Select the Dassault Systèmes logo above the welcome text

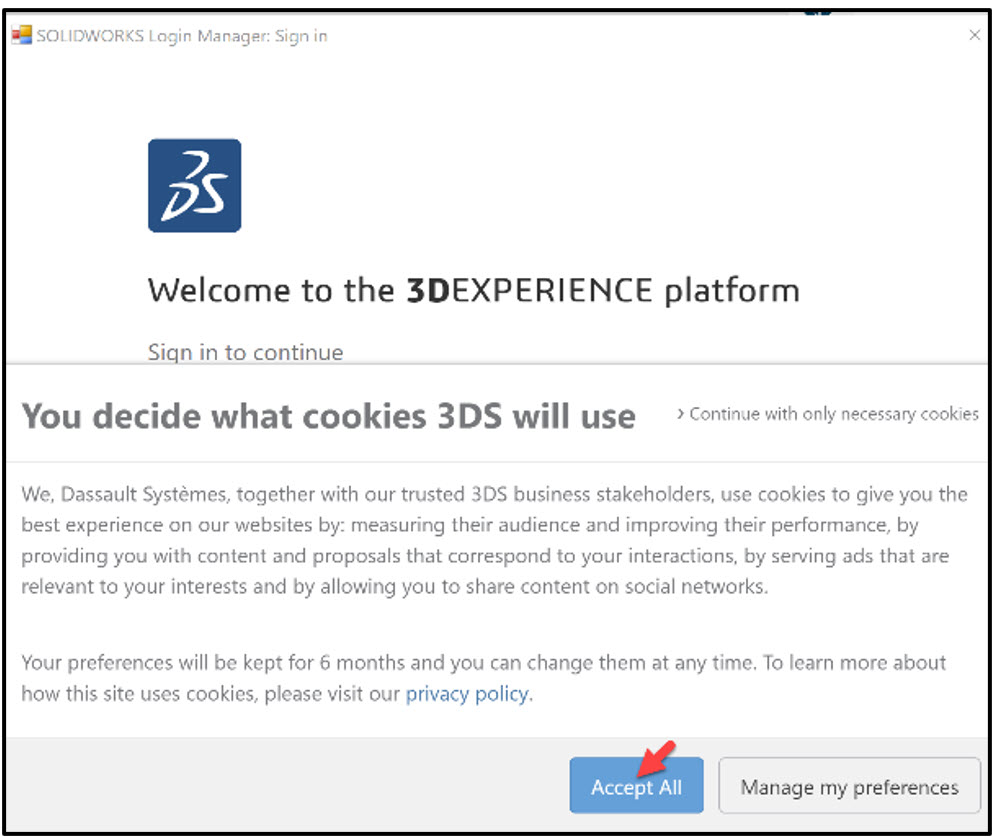click(194, 185)
